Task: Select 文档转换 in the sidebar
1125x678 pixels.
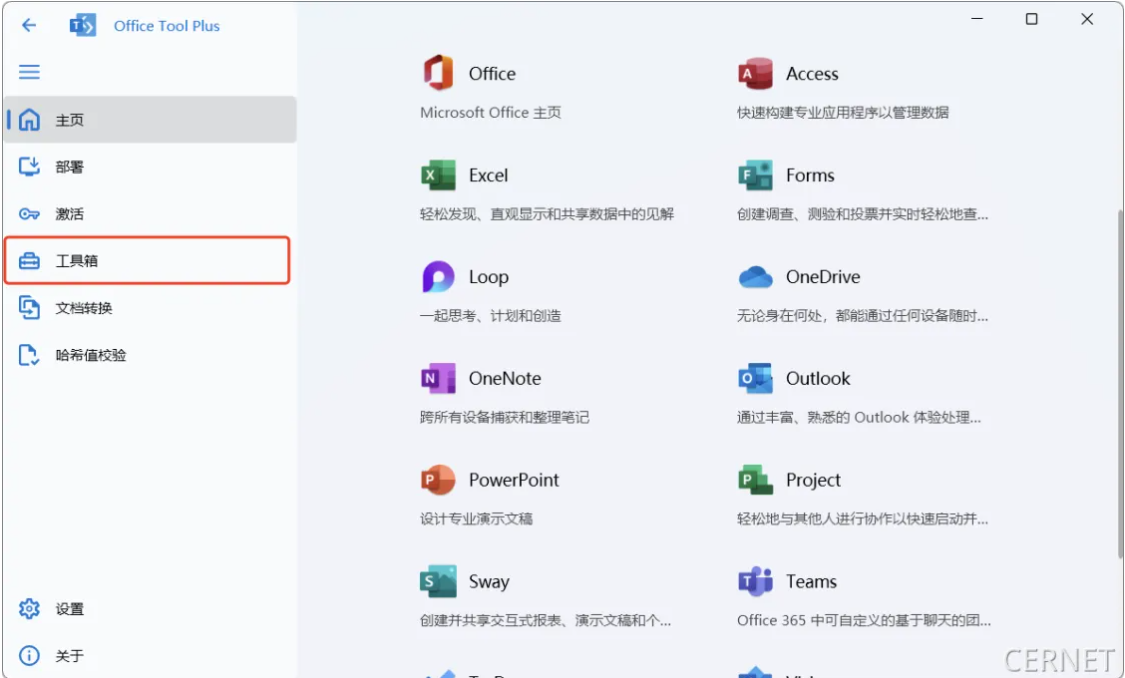Action: (x=83, y=308)
